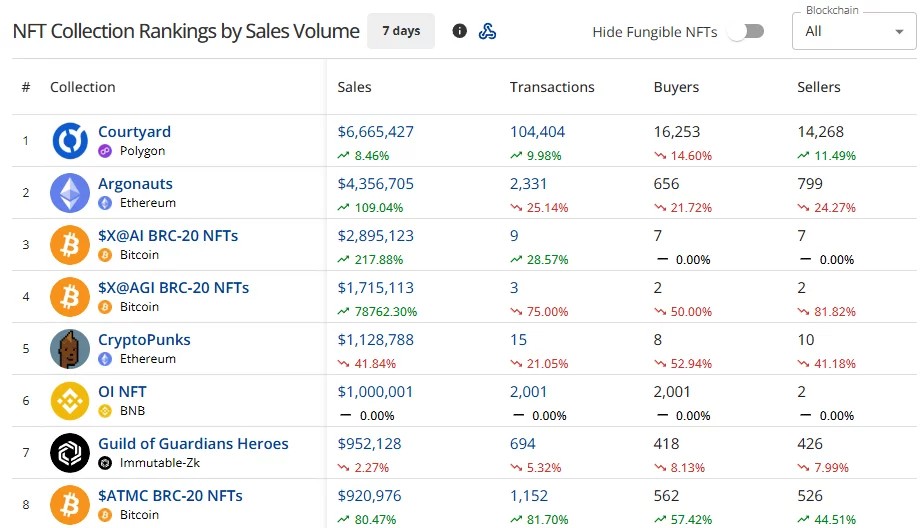Click Guild of Guardians Heroes logo
923x528 pixels.
point(70,453)
